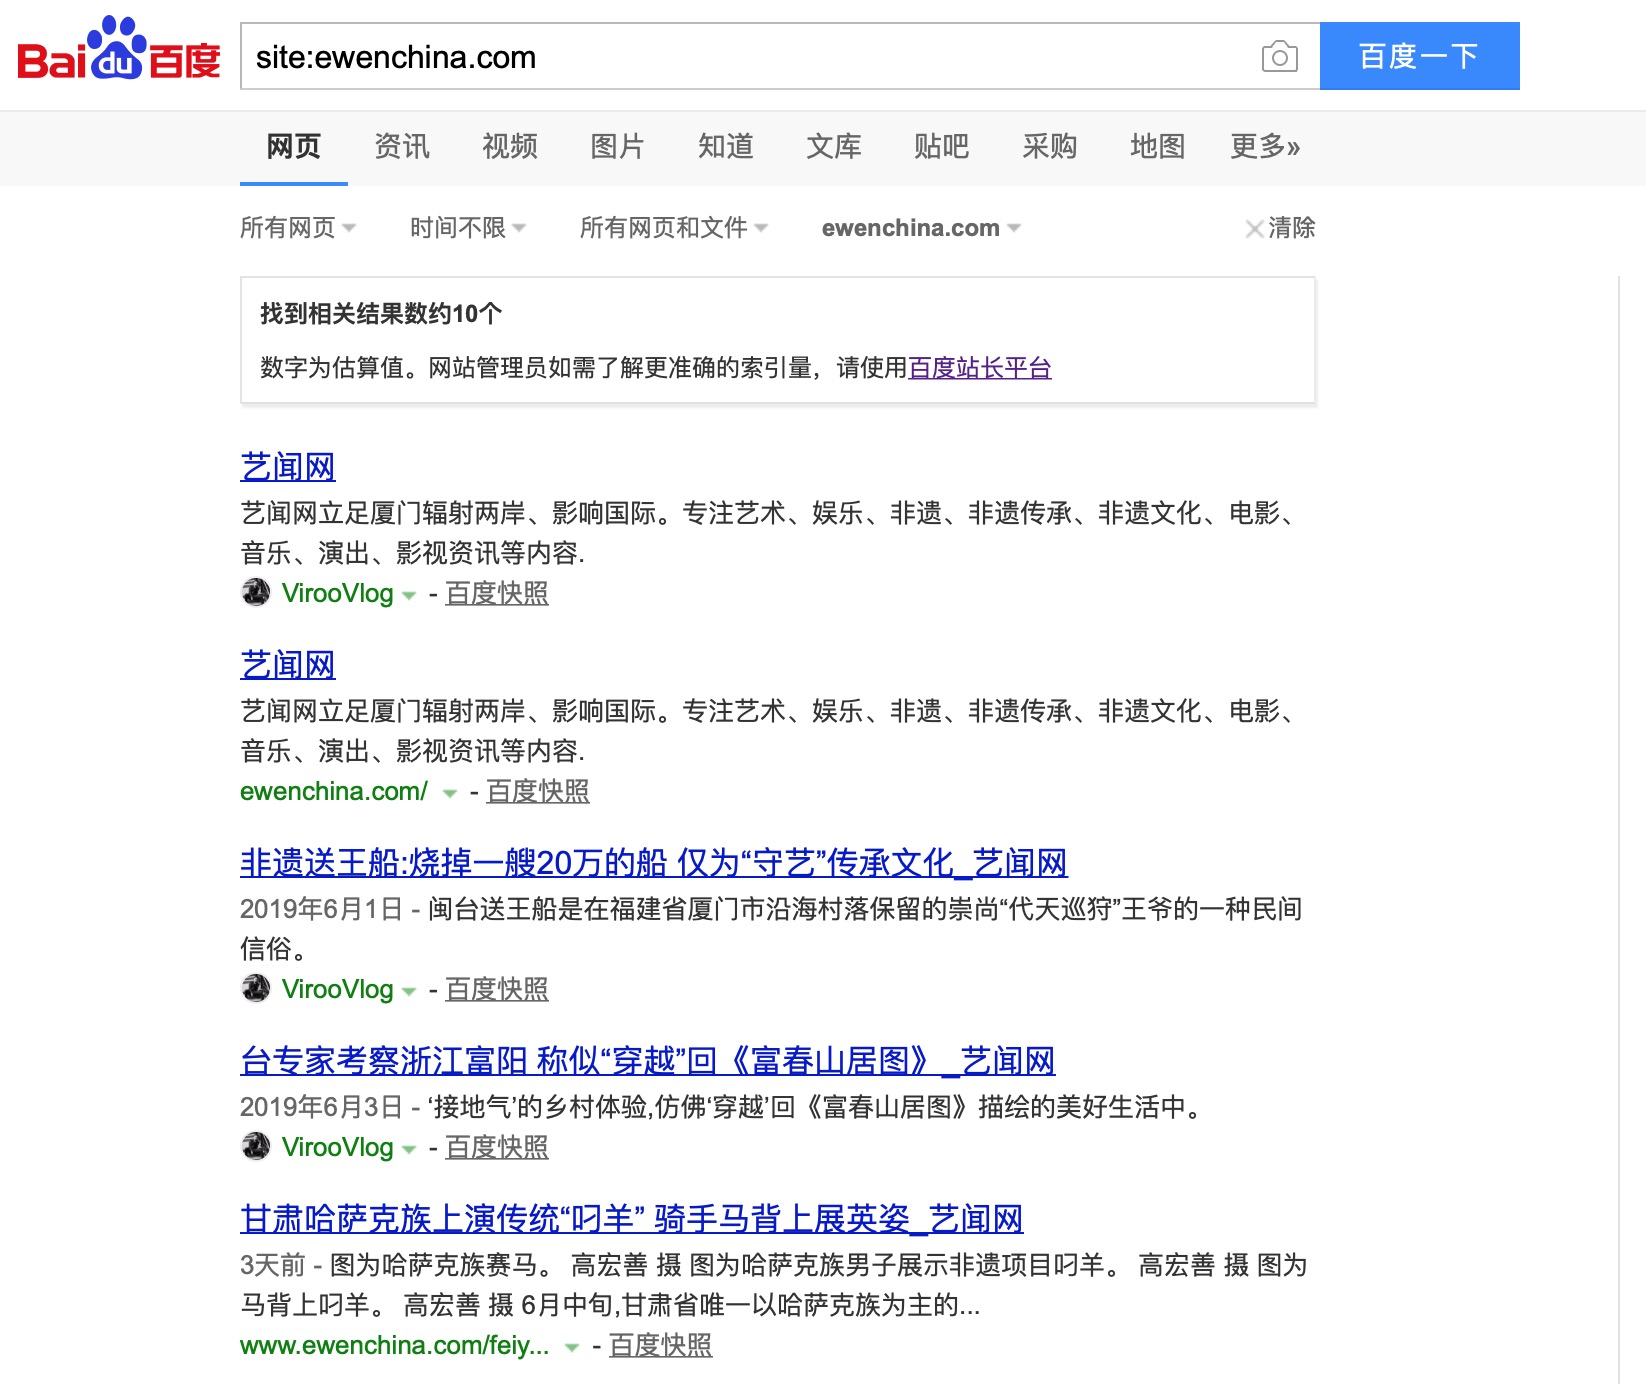Open the 所有网页和文件 file type dropdown
Screen dimensions: 1646x1384
(x=674, y=228)
